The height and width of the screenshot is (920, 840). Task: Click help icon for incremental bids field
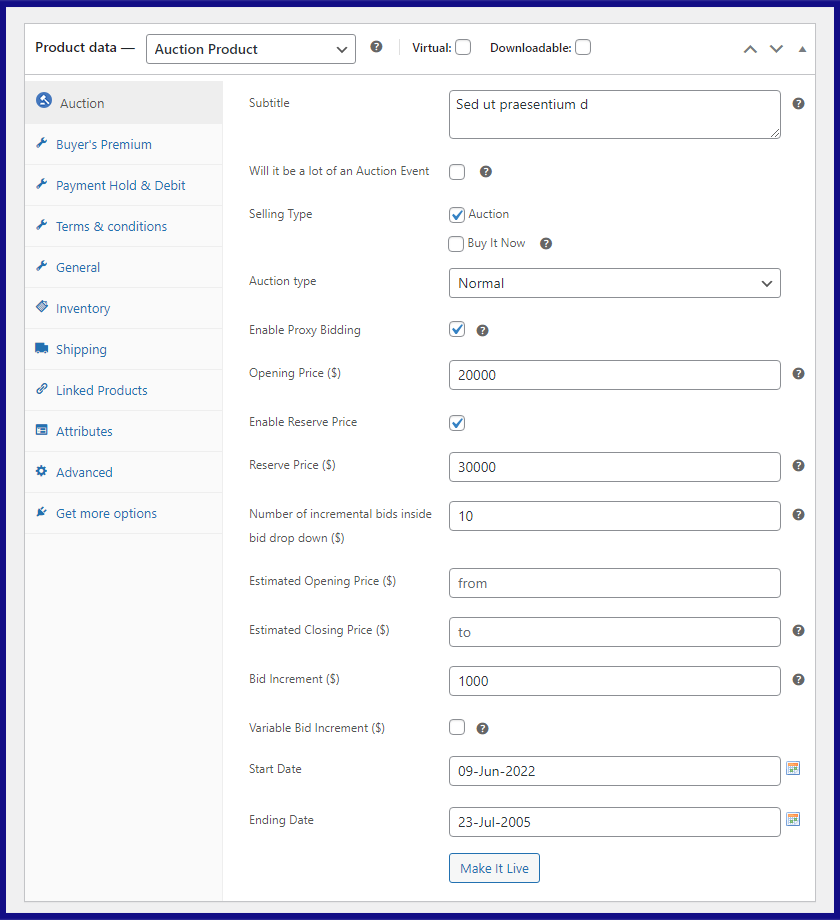(798, 515)
